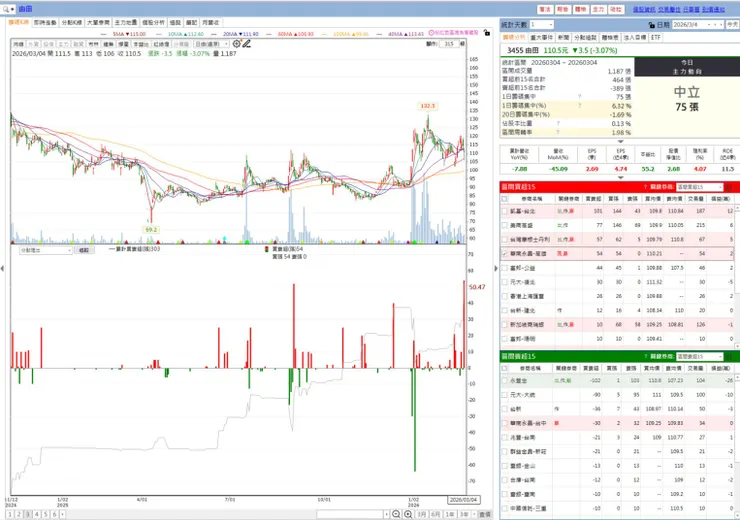
Task: Click page 3 button at chart bottom left
Action: coord(28,514)
